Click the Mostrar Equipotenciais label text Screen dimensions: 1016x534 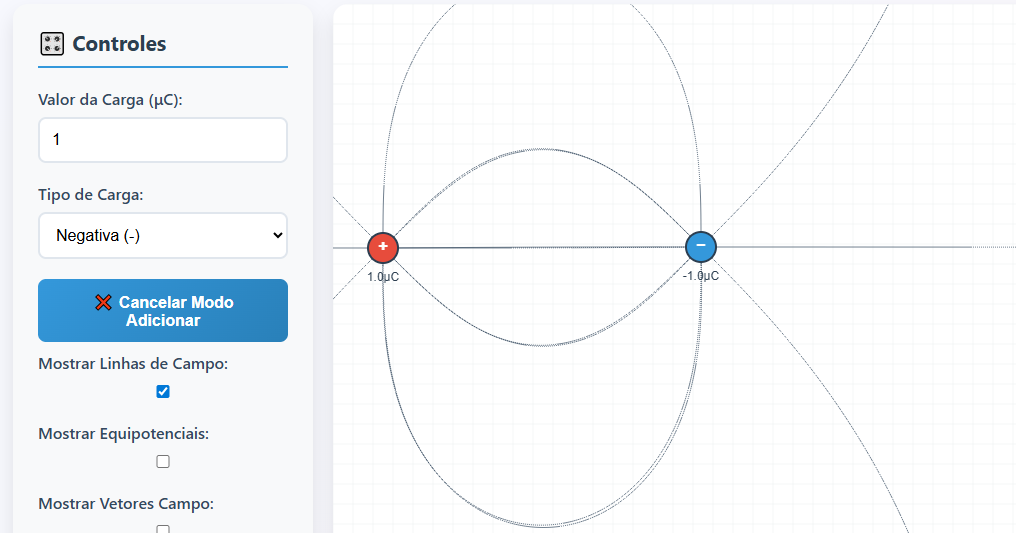[x=124, y=434]
